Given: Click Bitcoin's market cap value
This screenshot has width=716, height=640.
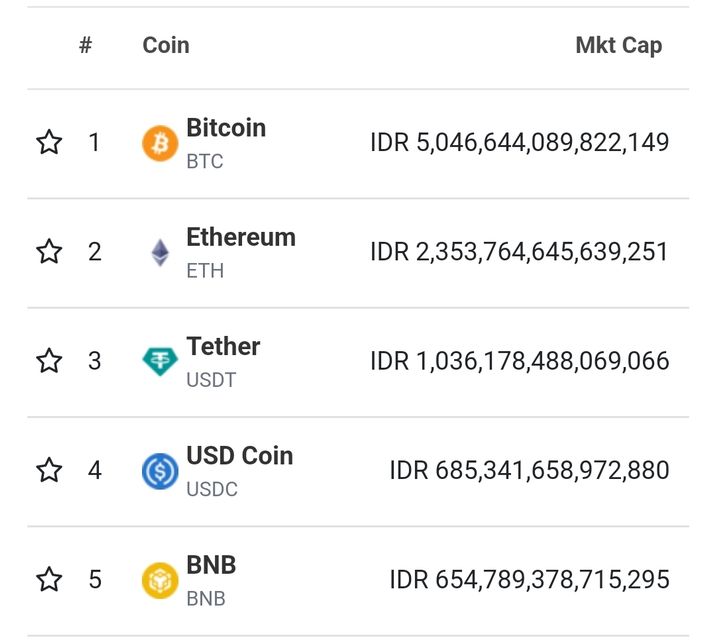Looking at the screenshot, I should (519, 142).
